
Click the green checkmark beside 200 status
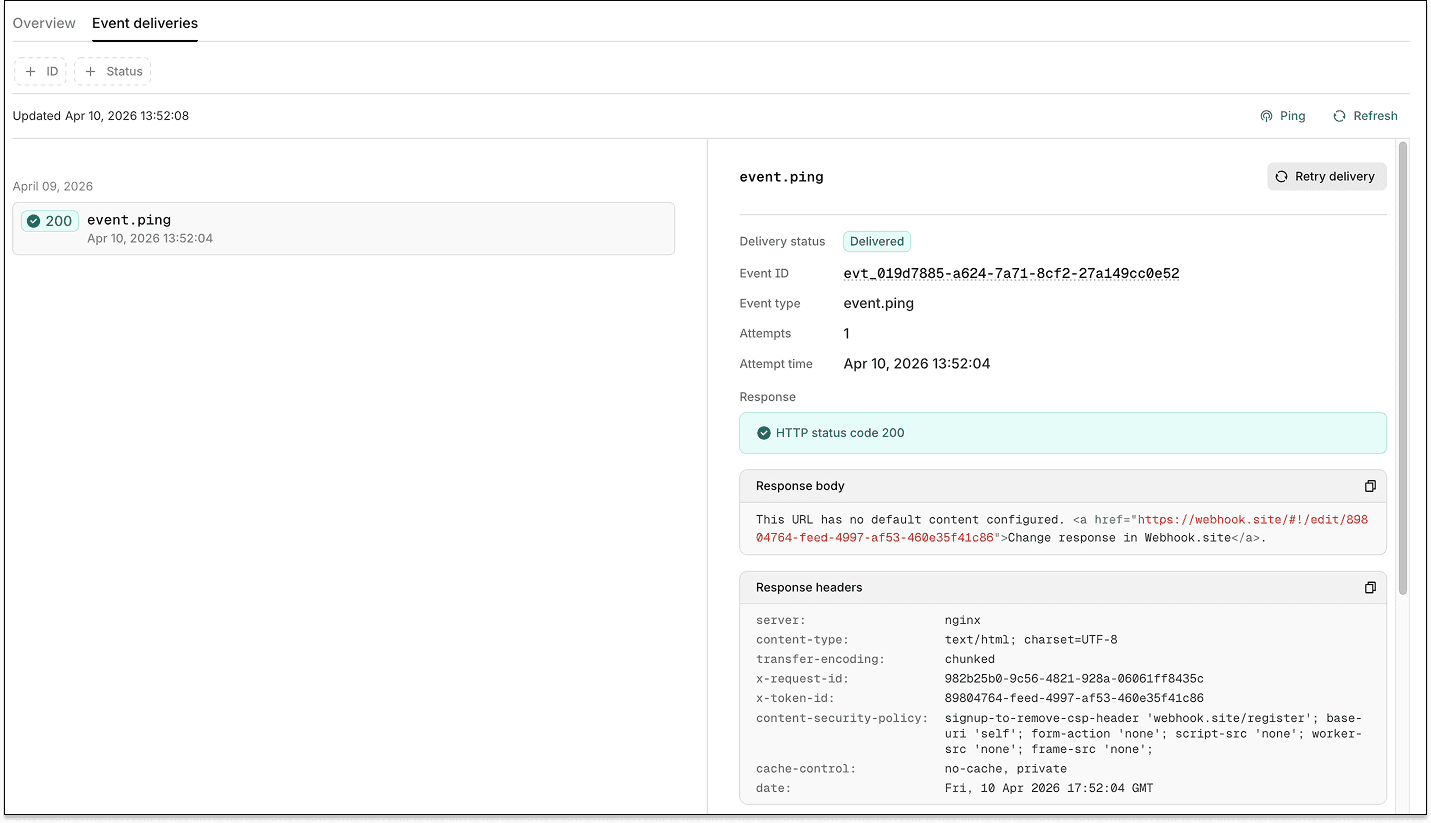point(33,221)
